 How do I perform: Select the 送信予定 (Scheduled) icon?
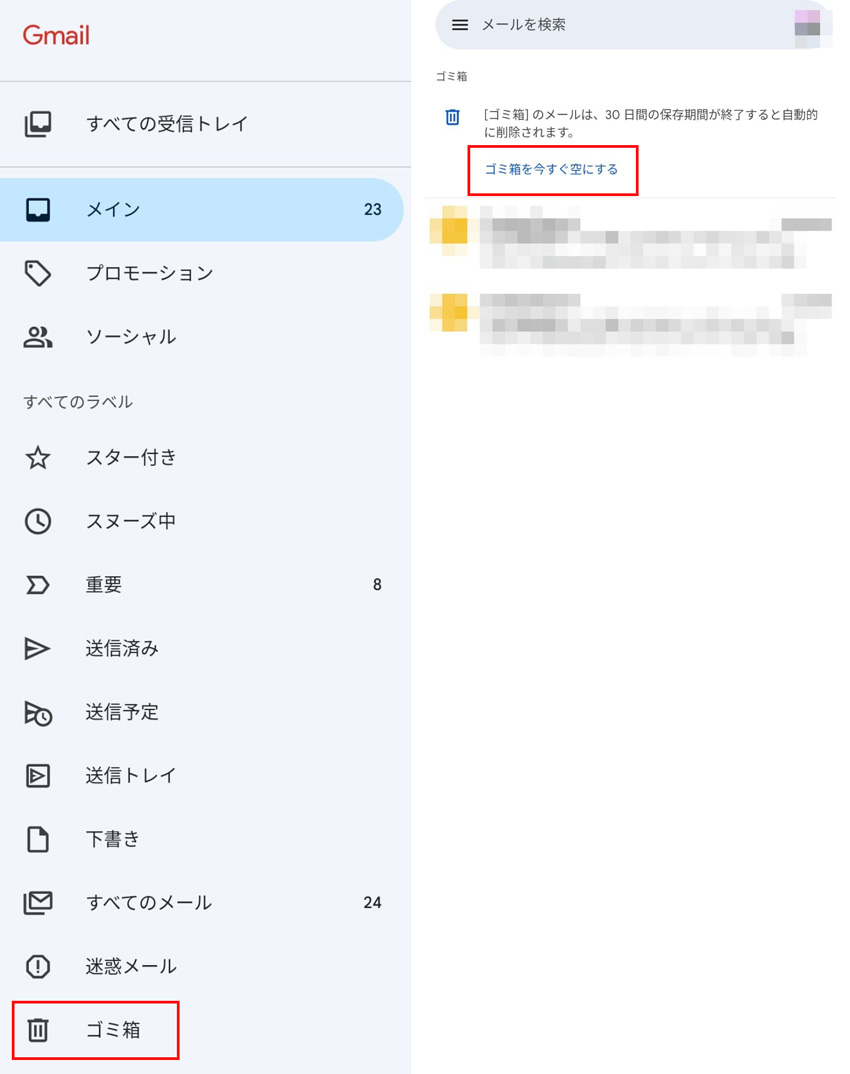tap(38, 712)
